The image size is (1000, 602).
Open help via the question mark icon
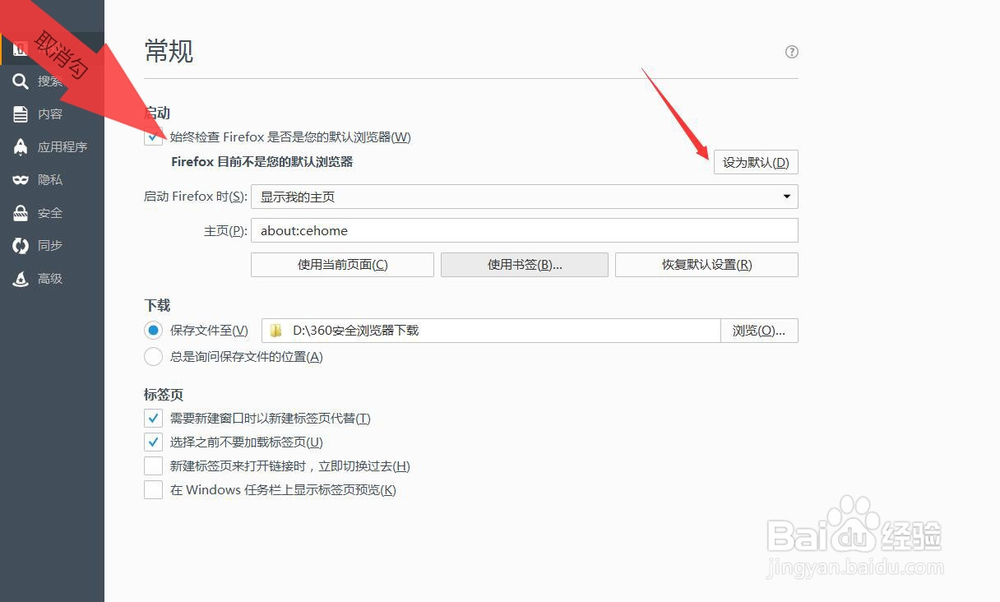coord(791,52)
